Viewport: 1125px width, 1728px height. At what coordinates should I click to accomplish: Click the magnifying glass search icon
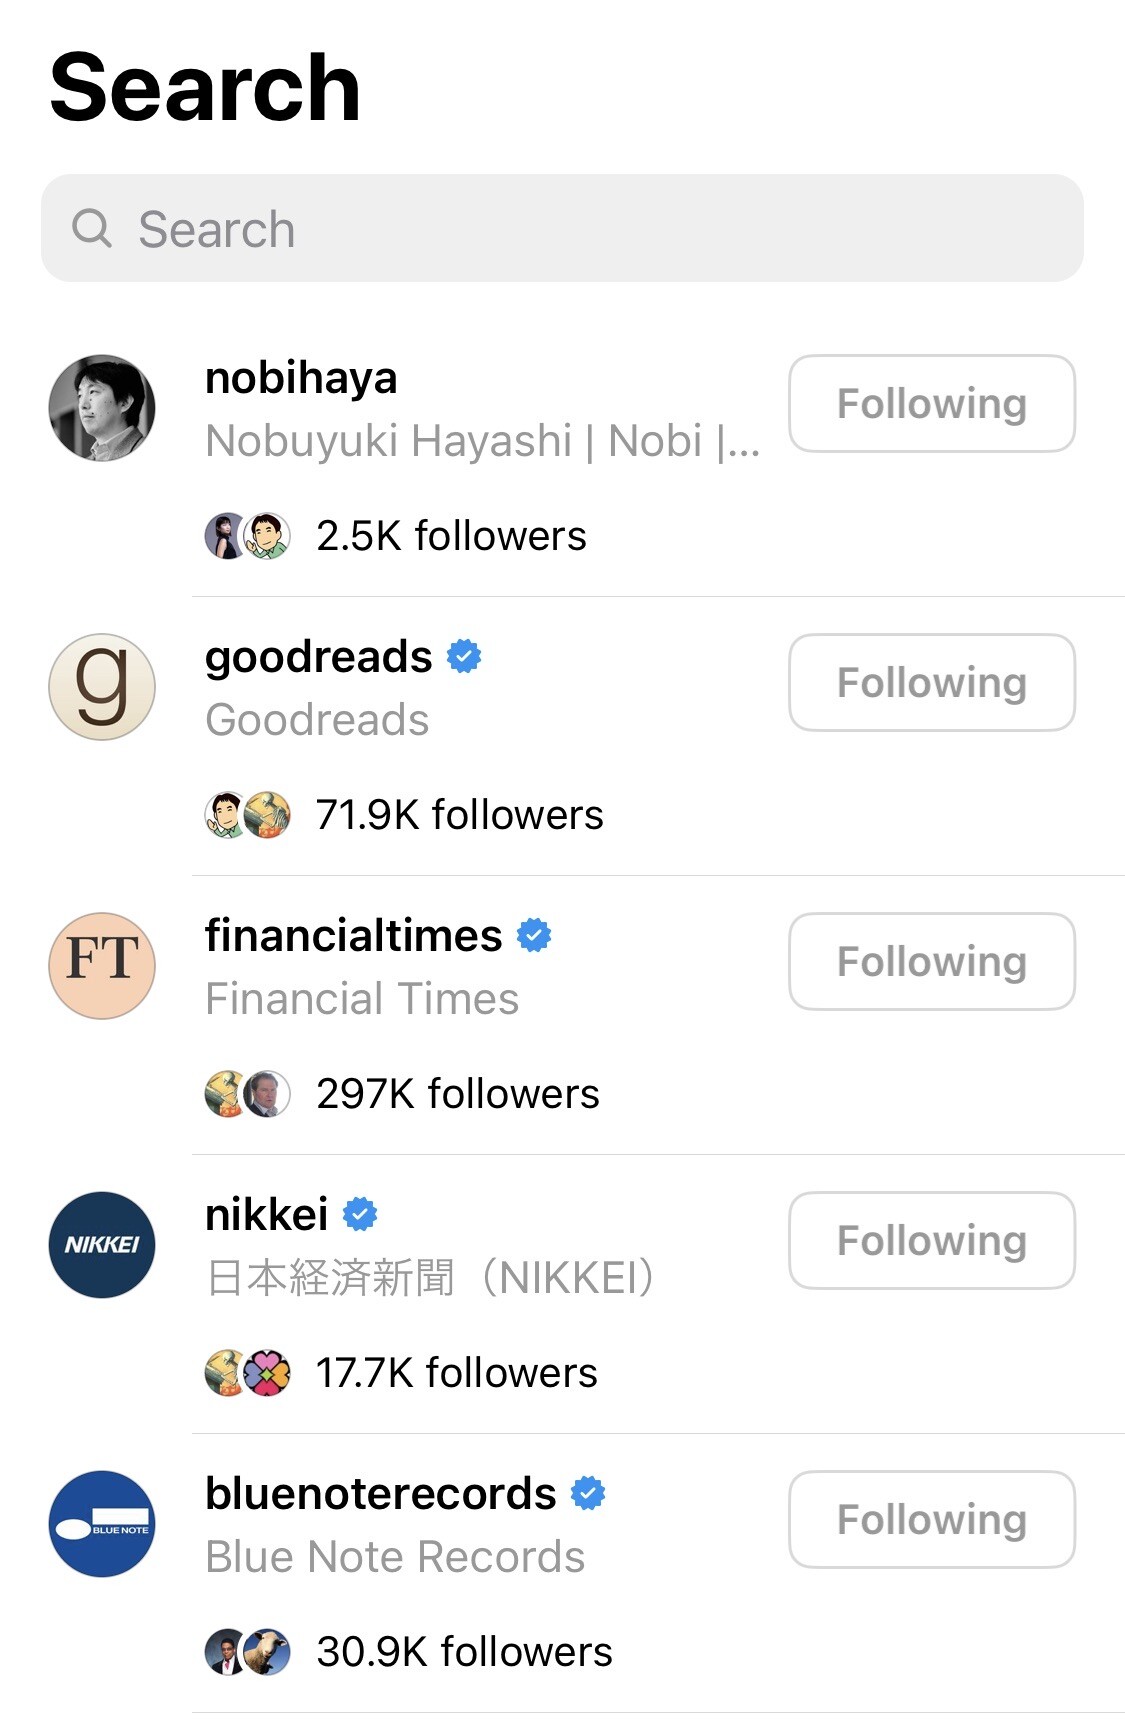coord(92,229)
